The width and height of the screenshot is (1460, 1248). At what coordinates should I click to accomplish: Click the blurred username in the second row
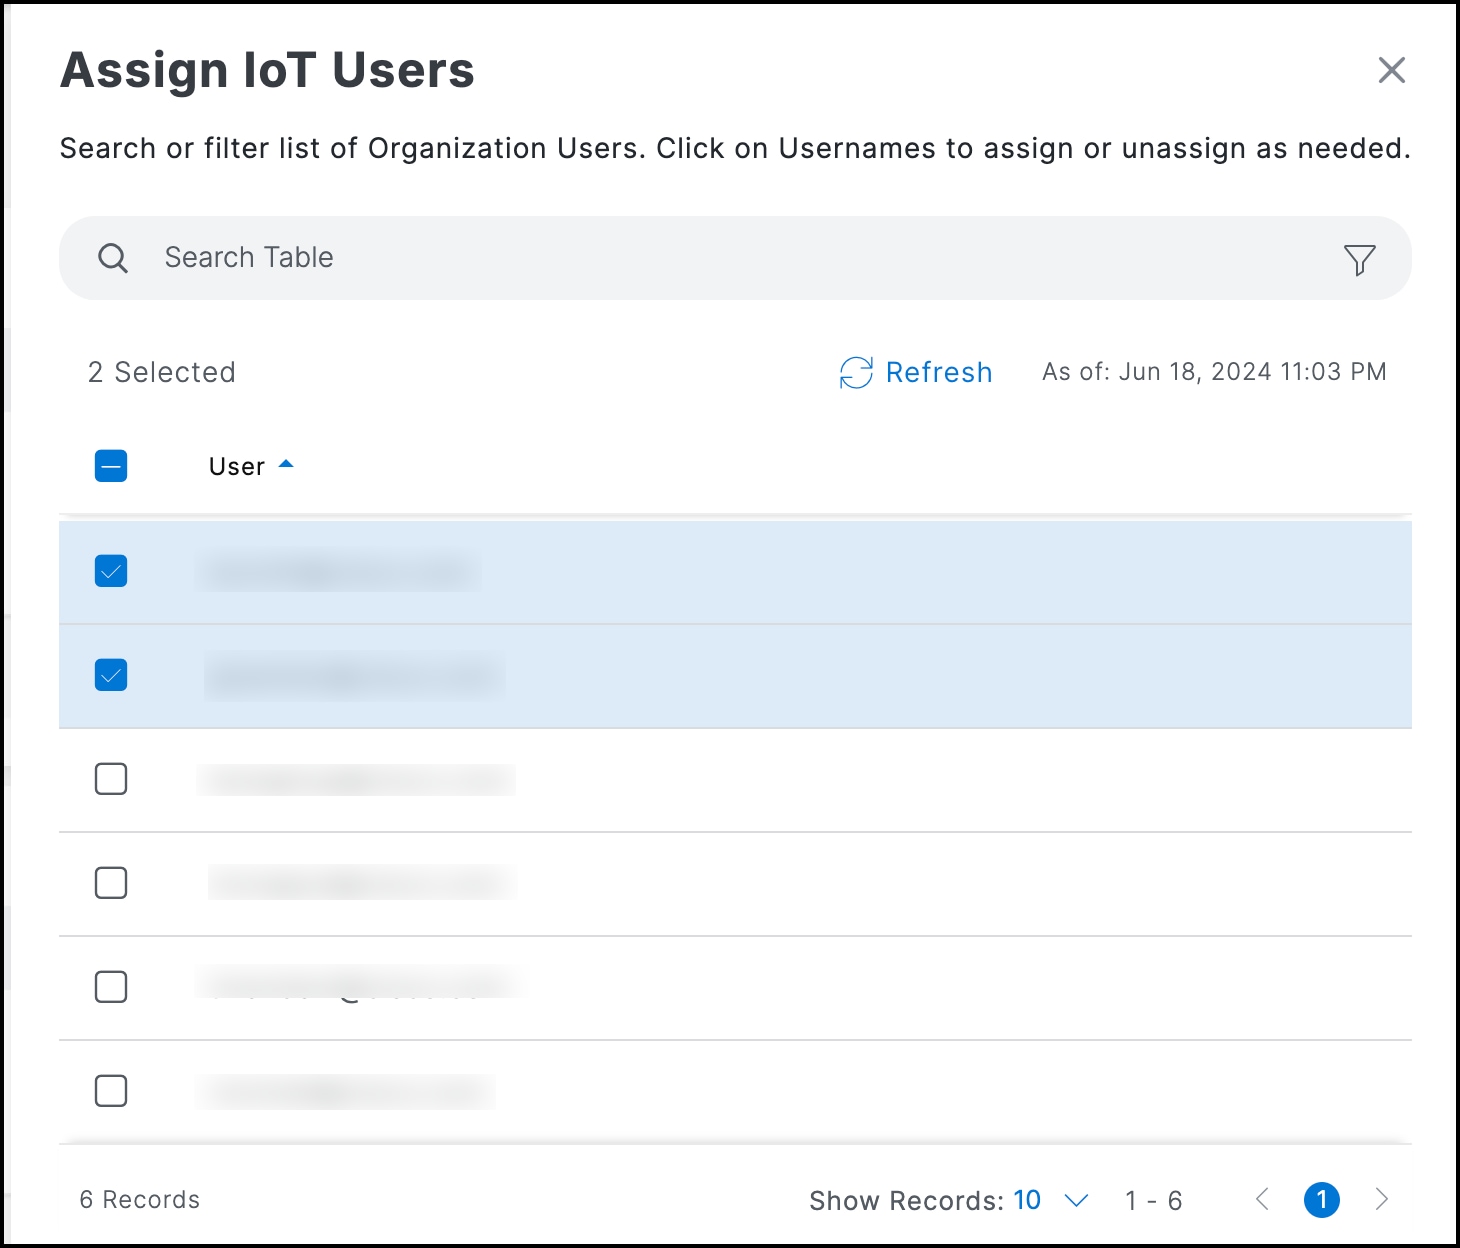(x=354, y=677)
